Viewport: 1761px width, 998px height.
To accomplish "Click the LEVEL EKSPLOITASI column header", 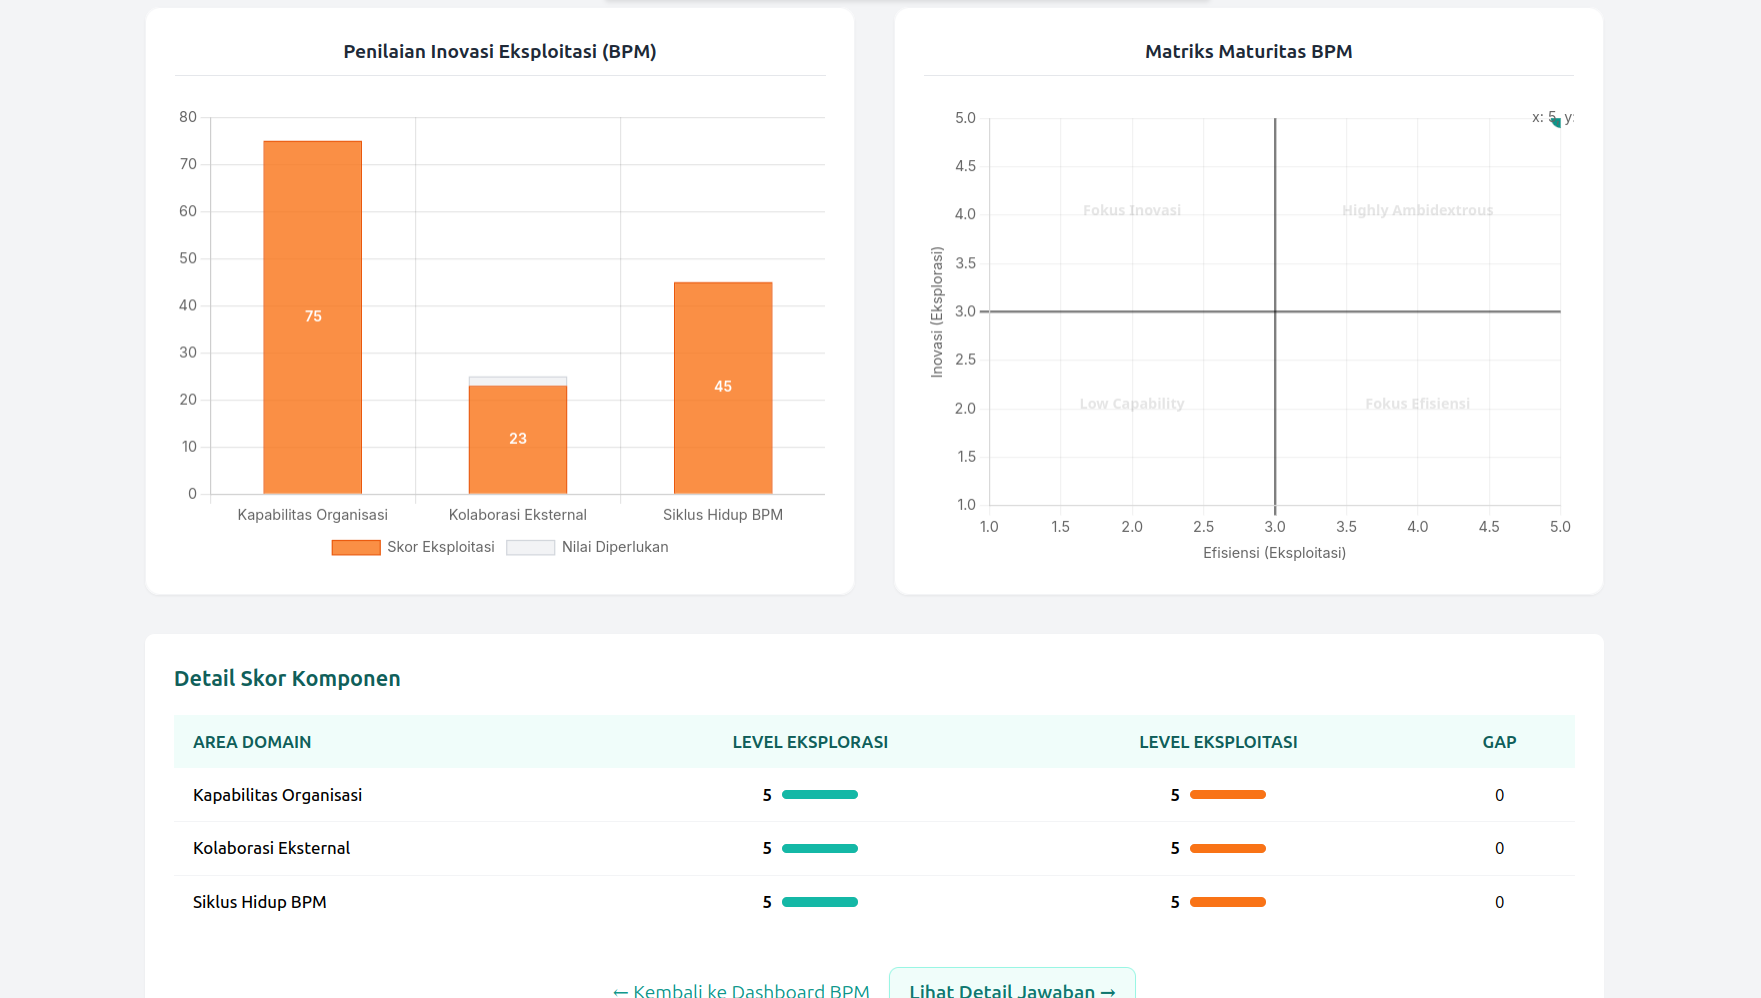I will click(1218, 742).
